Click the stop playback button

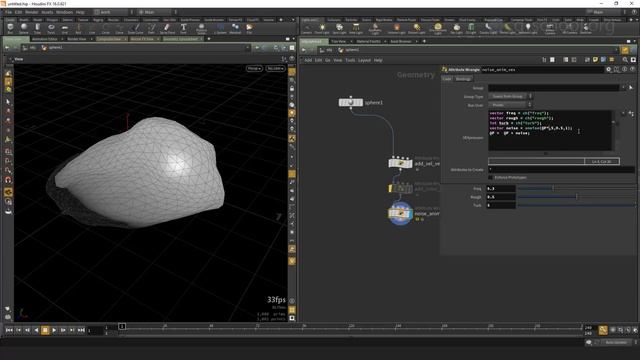(45, 330)
